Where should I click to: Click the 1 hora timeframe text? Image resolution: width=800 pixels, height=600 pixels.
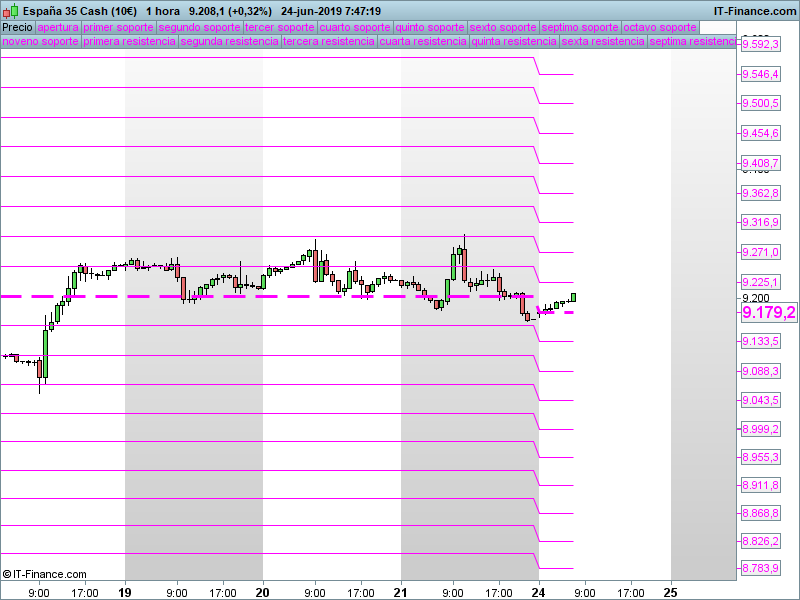pos(163,11)
